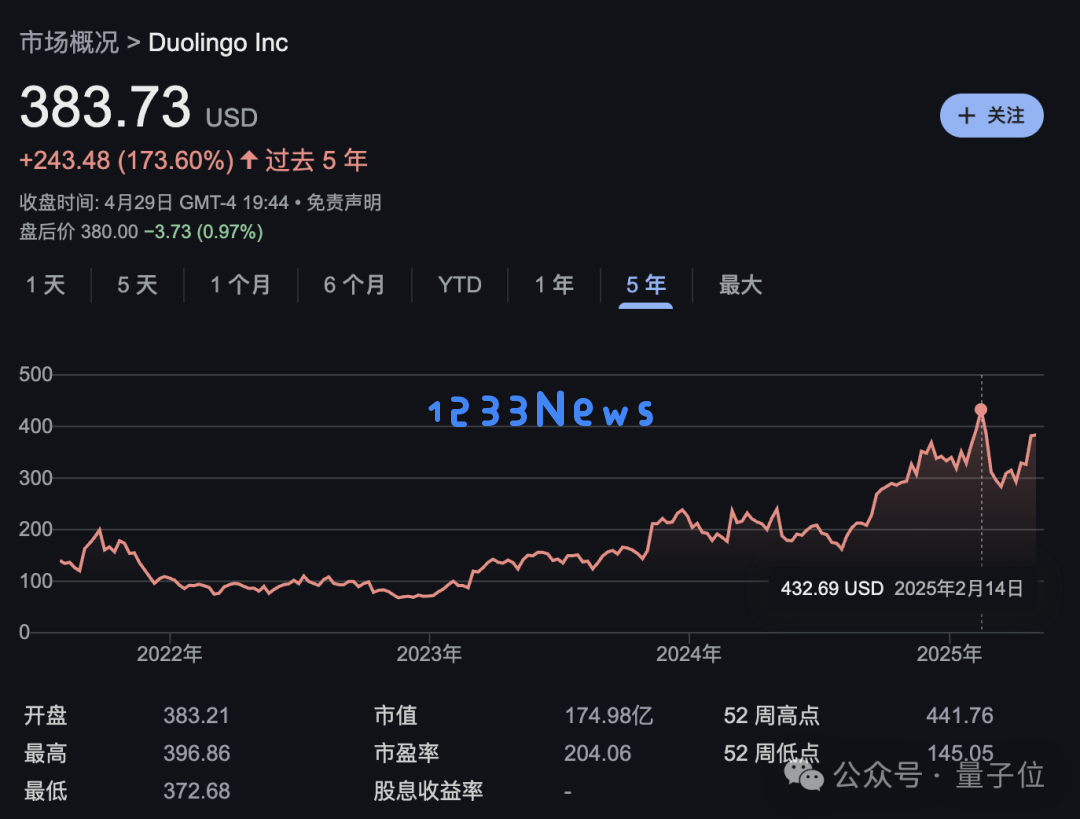Click the 最低 value 372.68

pos(196,791)
